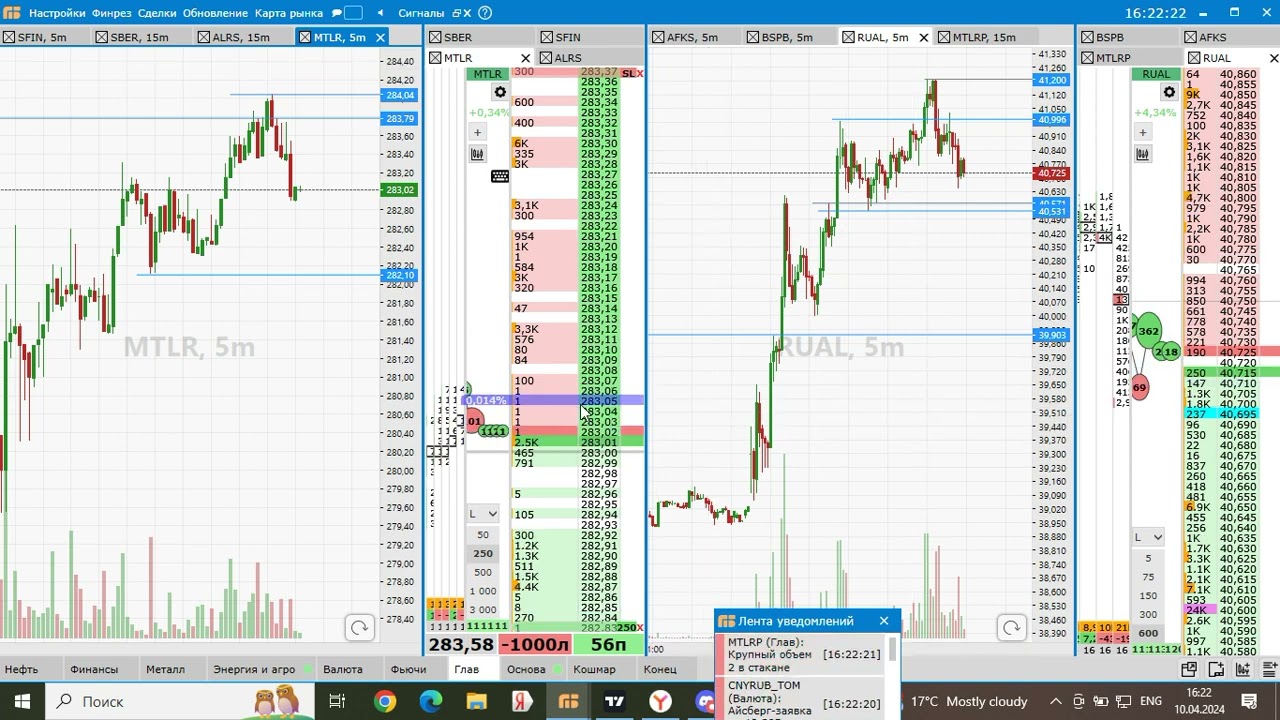
Task: Click 56п profit indicator
Action: [608, 645]
